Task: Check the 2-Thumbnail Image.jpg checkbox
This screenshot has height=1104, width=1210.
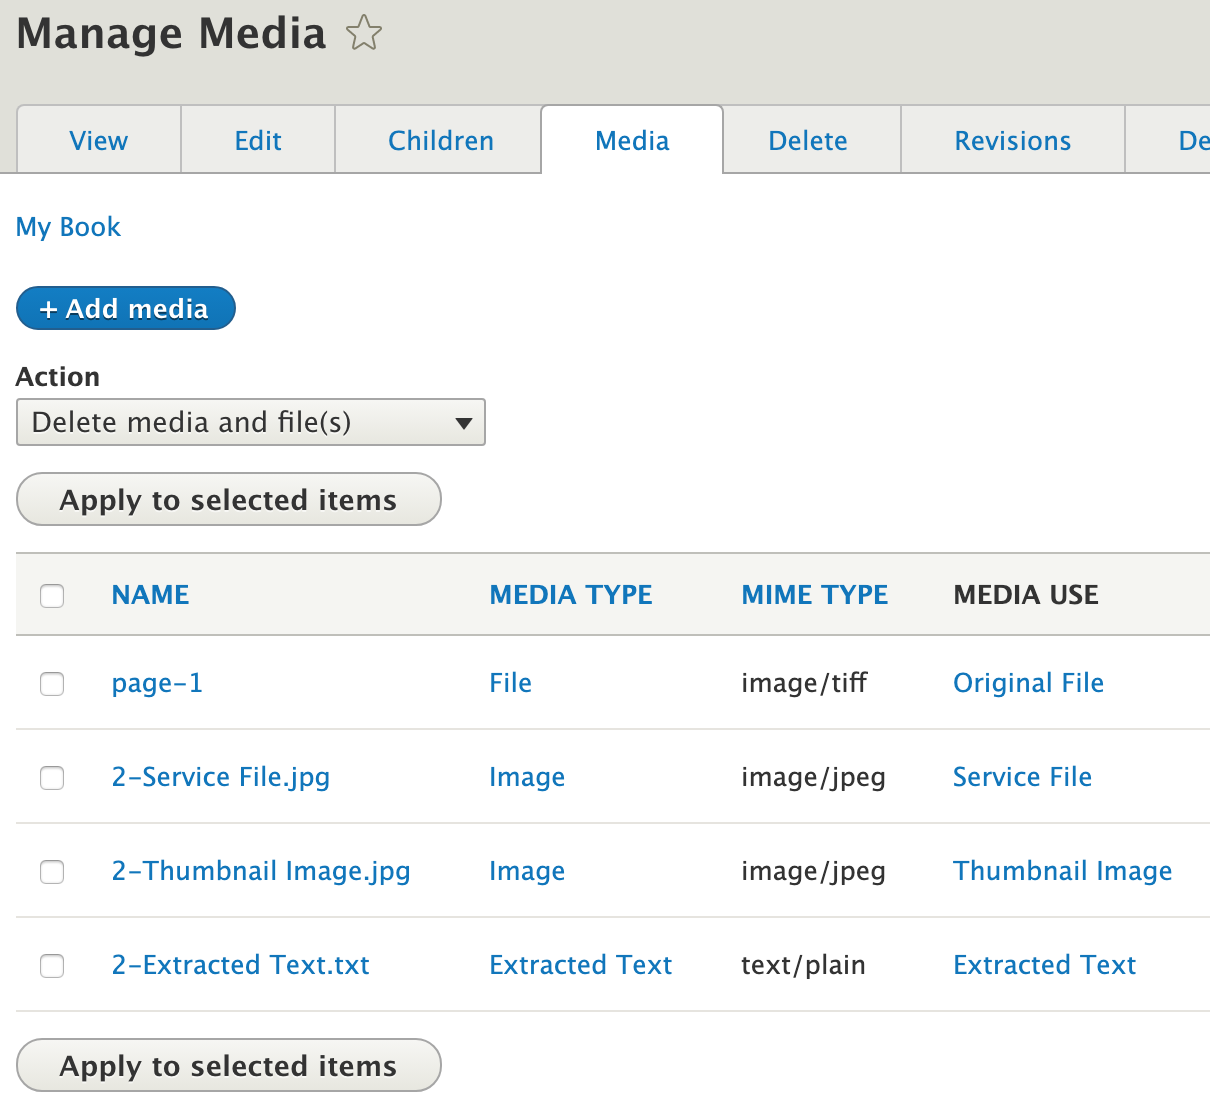Action: [x=52, y=872]
